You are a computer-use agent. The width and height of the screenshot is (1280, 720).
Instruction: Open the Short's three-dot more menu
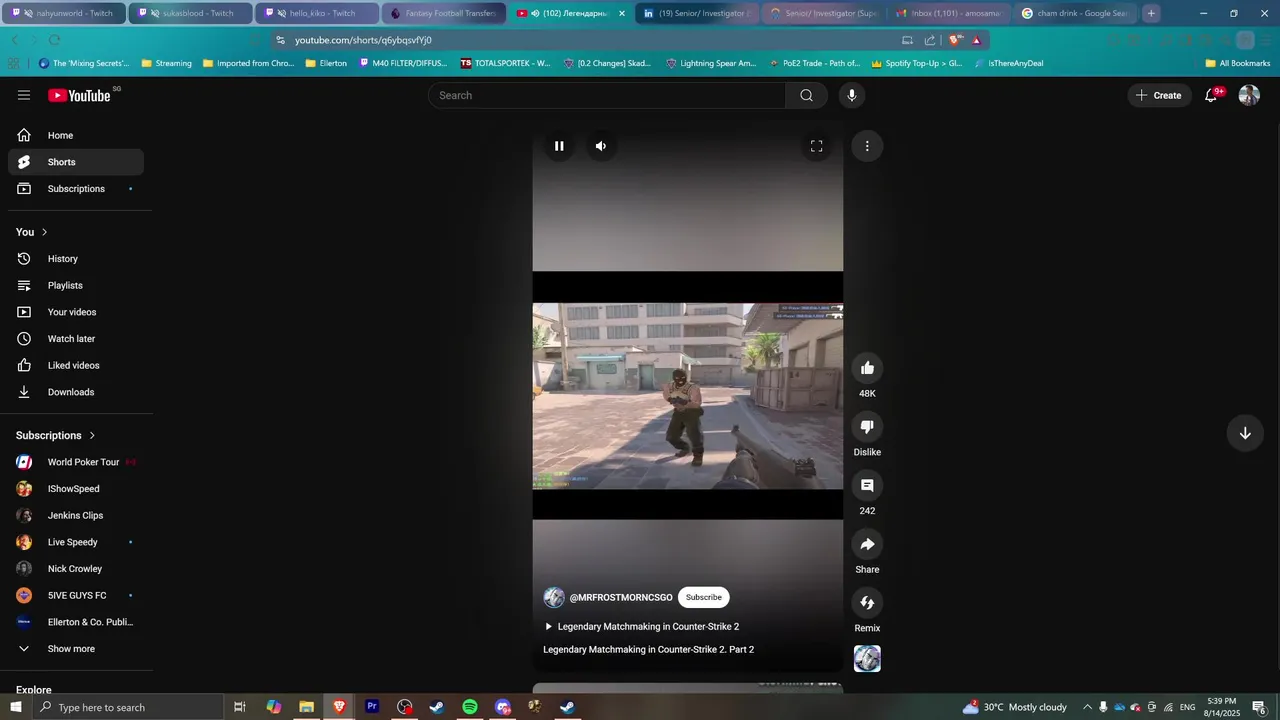[x=867, y=146]
